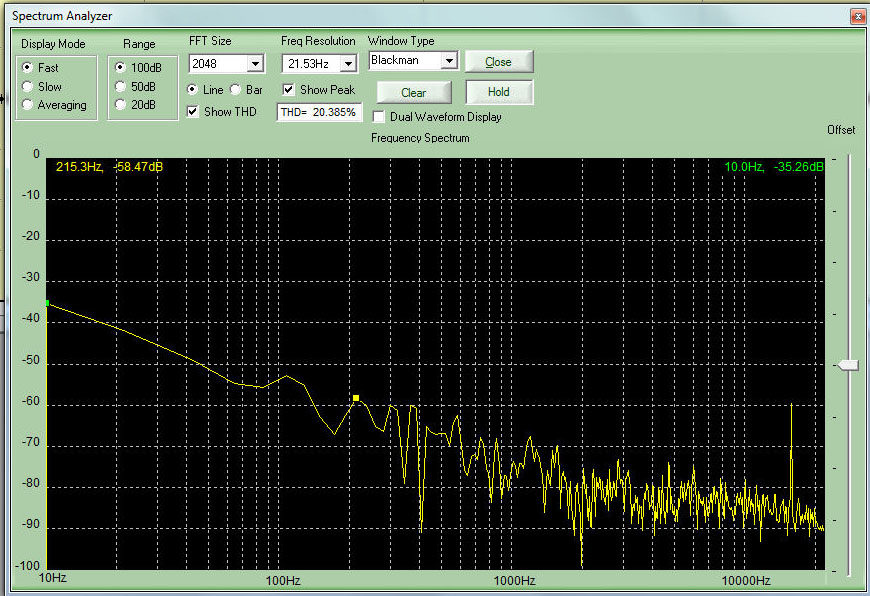The height and width of the screenshot is (596, 870).
Task: Select the Fast display mode
Action: pyautogui.click(x=28, y=68)
